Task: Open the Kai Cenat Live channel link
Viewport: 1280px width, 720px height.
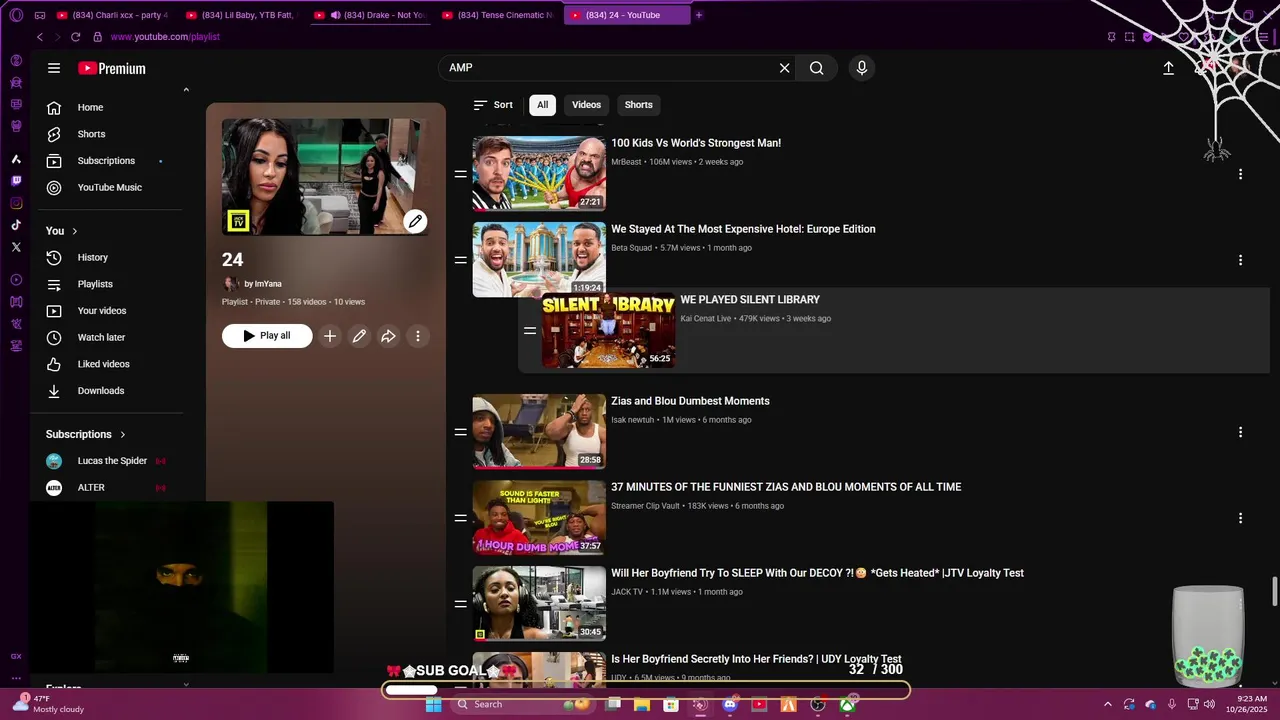Action: [706, 319]
